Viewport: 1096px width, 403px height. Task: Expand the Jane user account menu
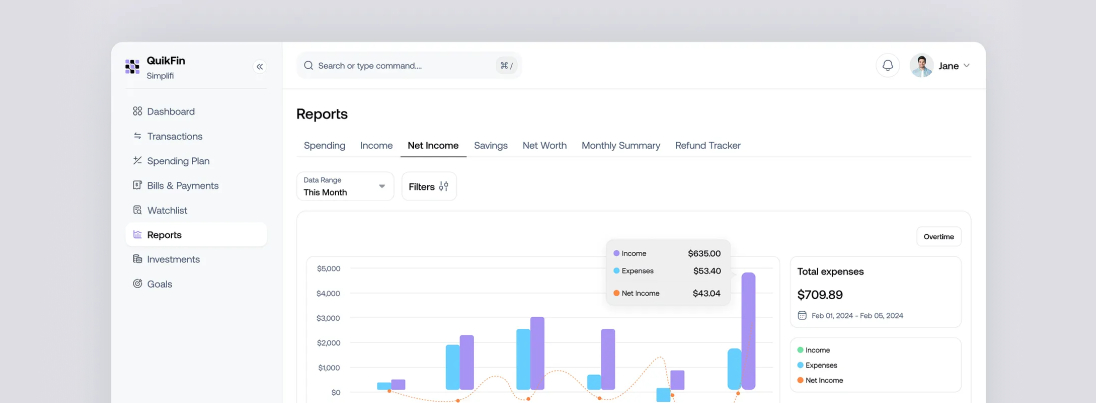click(941, 66)
